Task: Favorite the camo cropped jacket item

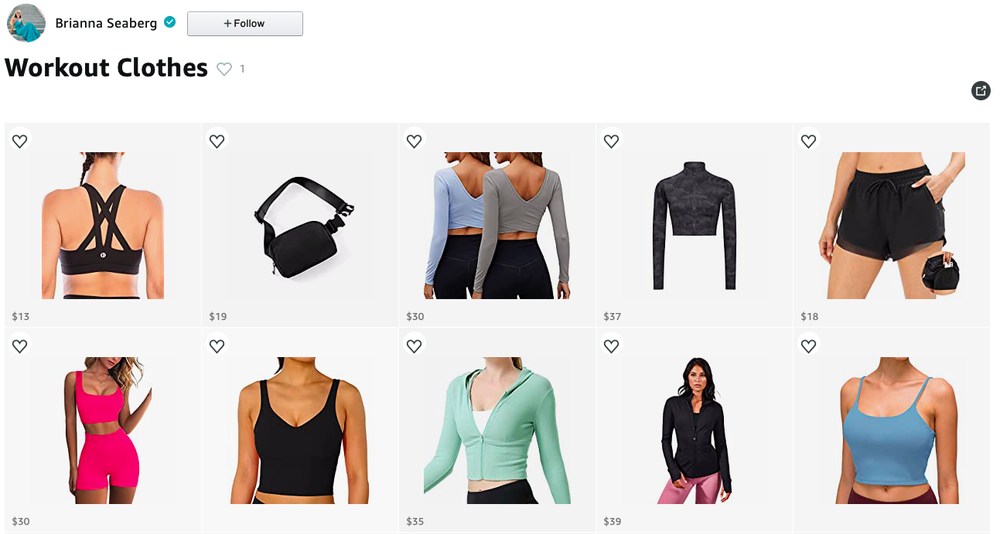Action: (x=611, y=141)
